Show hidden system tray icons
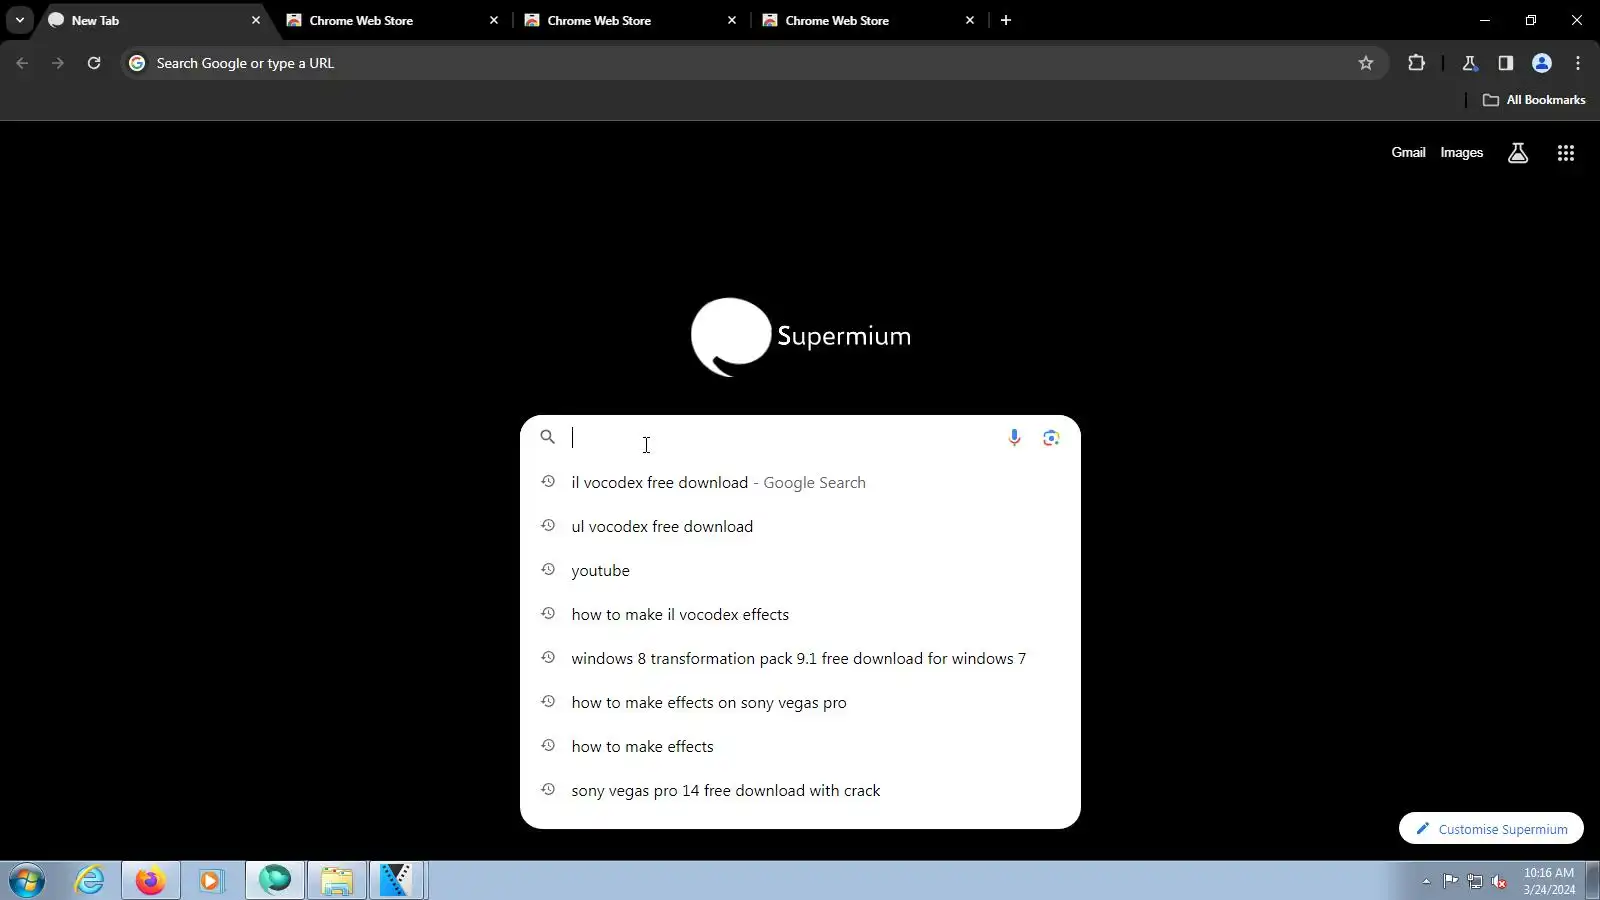The height and width of the screenshot is (900, 1600). 1426,881
